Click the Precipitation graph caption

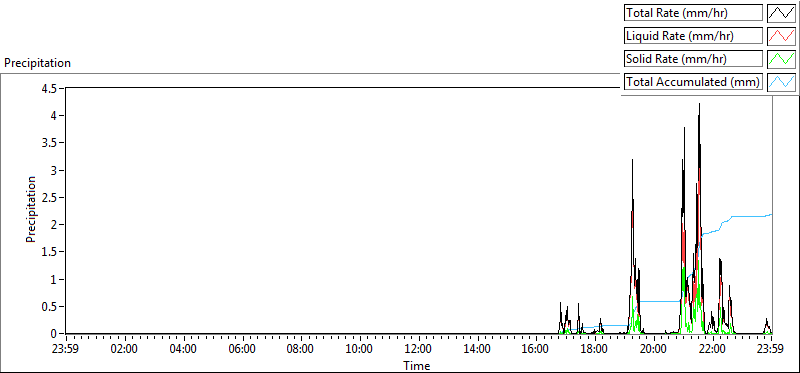[x=37, y=63]
